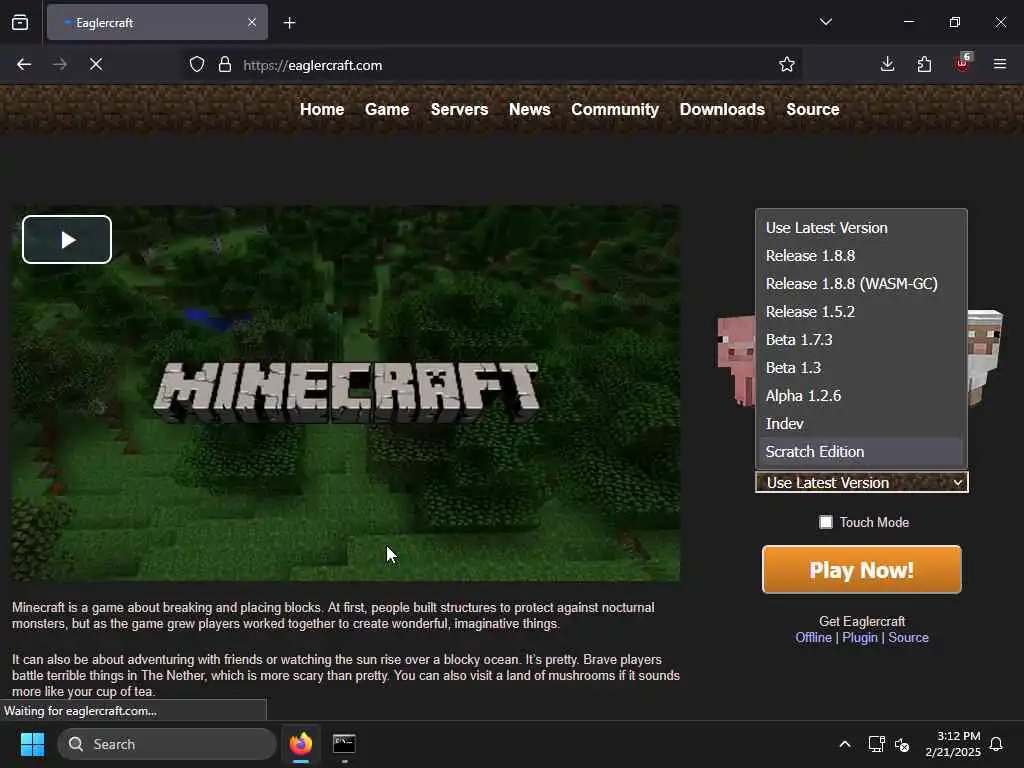Select Scratch Edition option
Viewport: 1024px width, 768px height.
861,452
